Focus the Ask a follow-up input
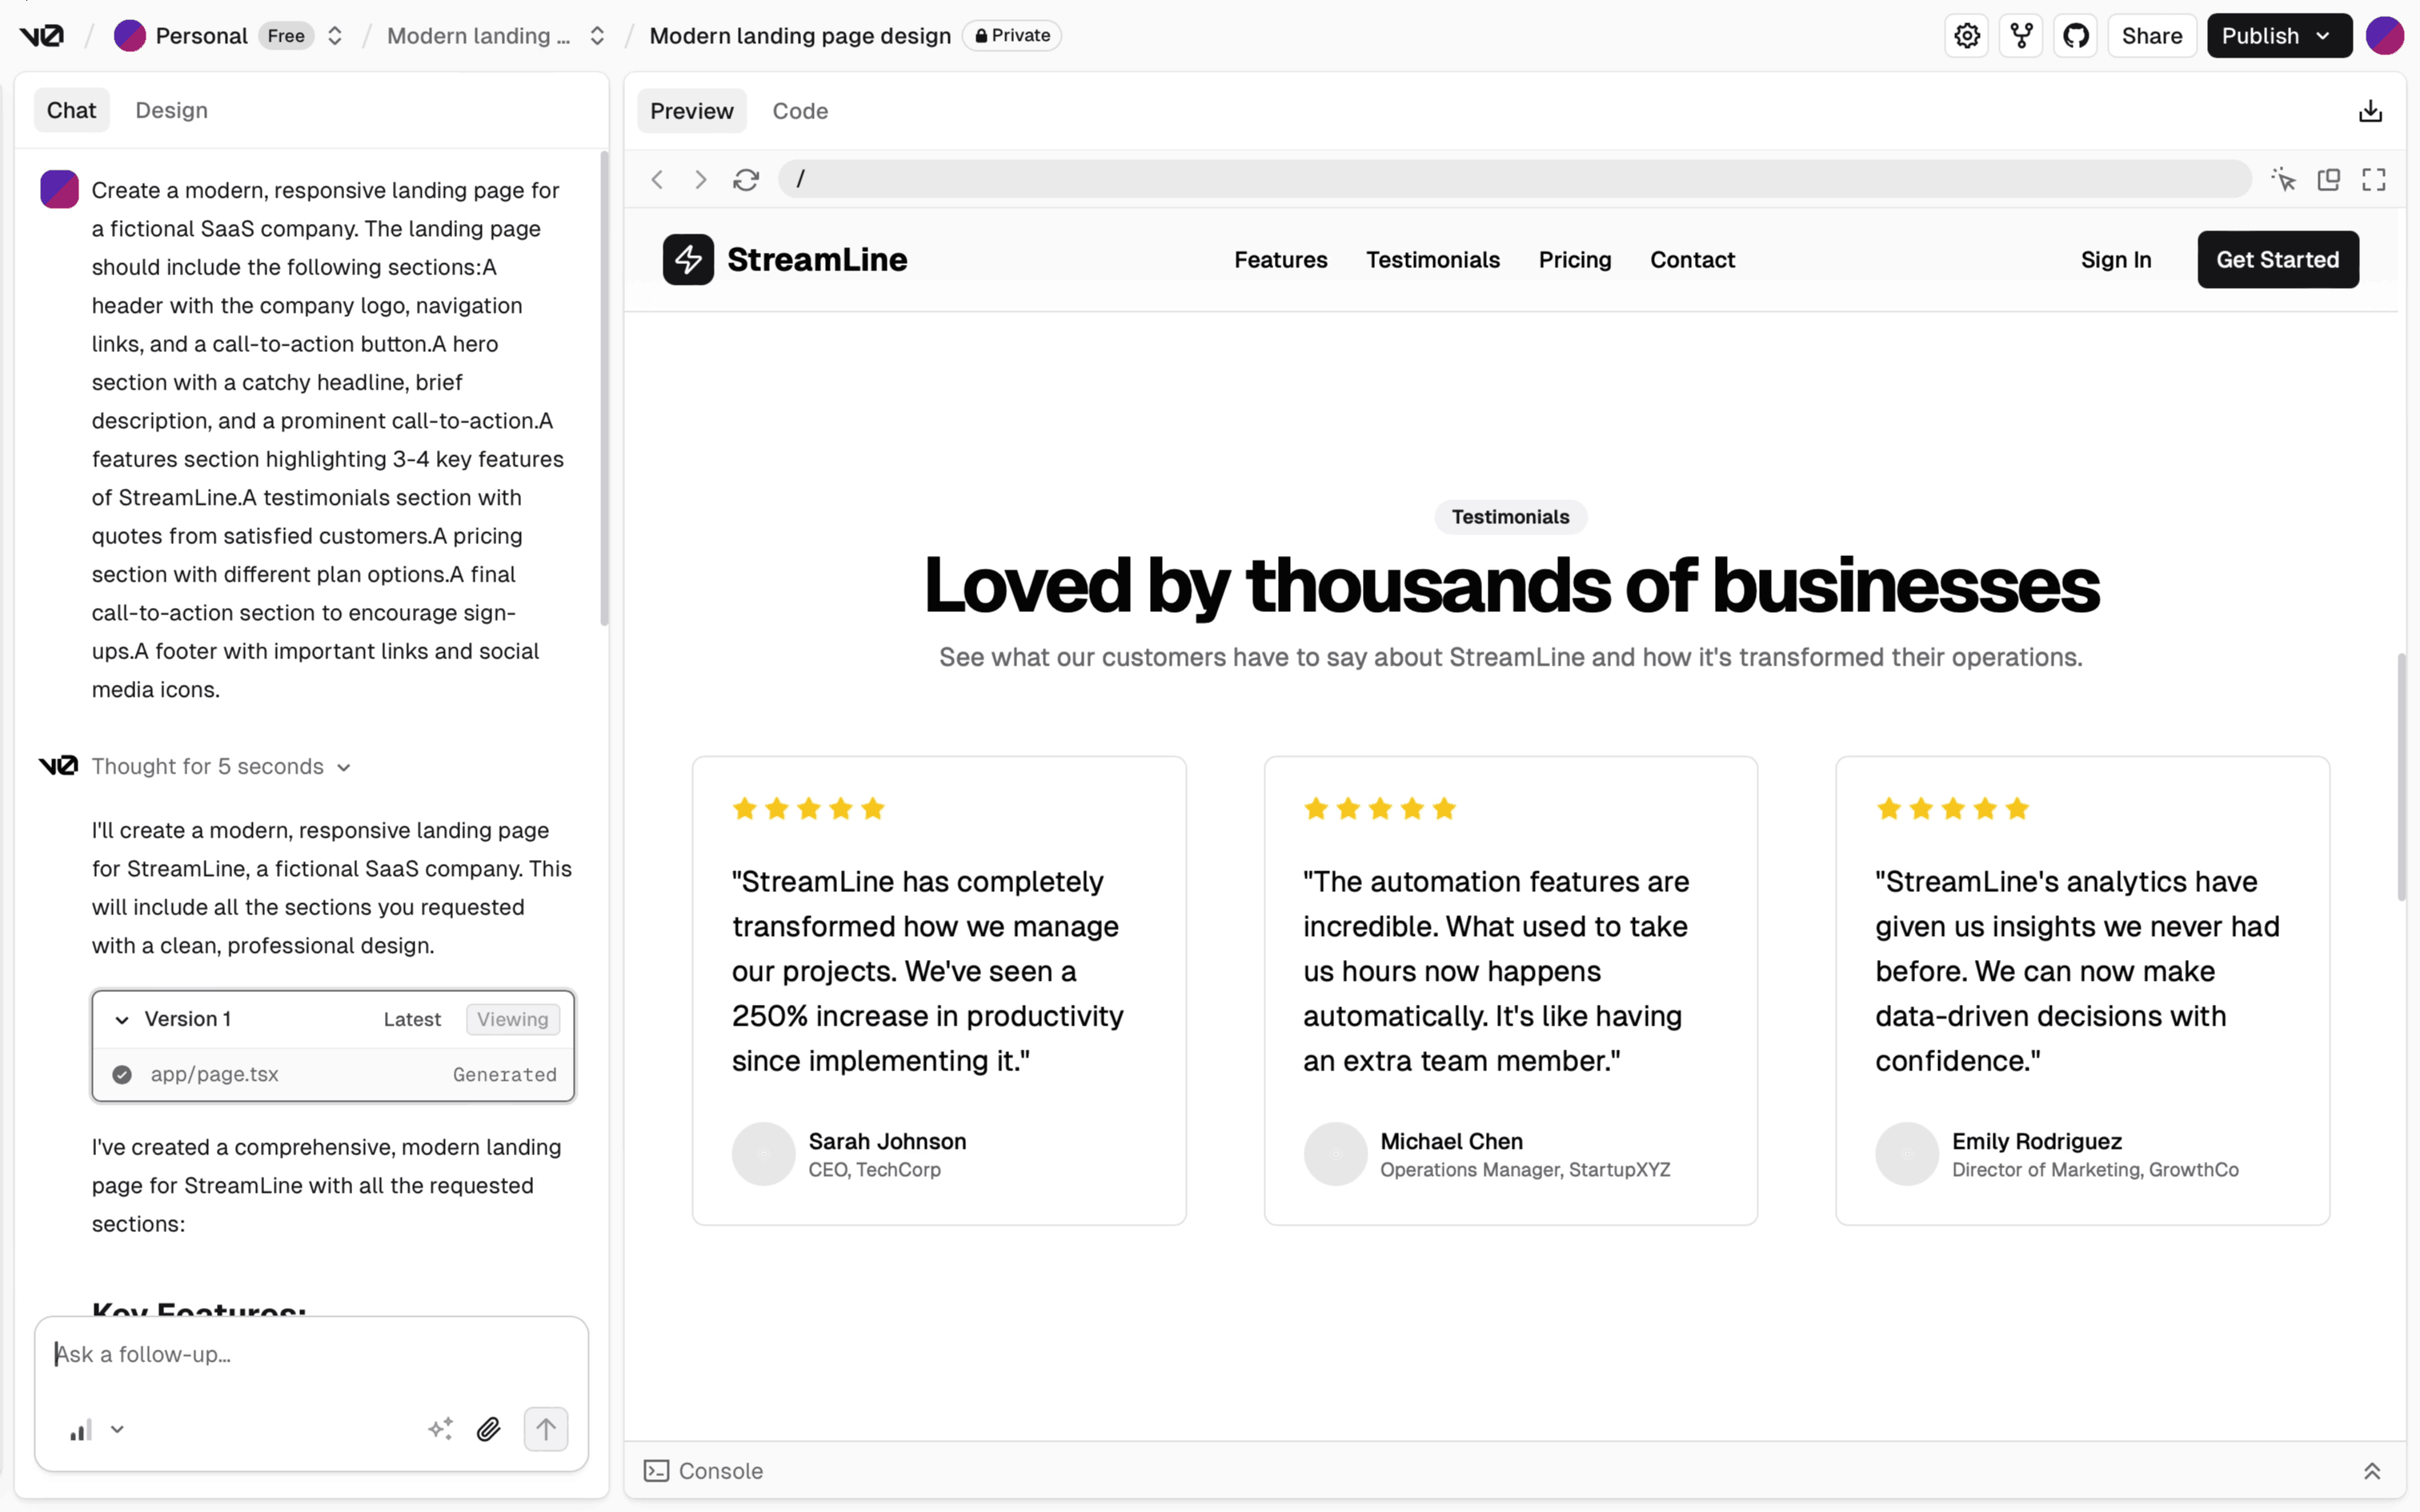Viewport: 2420px width, 1512px height. (310, 1355)
